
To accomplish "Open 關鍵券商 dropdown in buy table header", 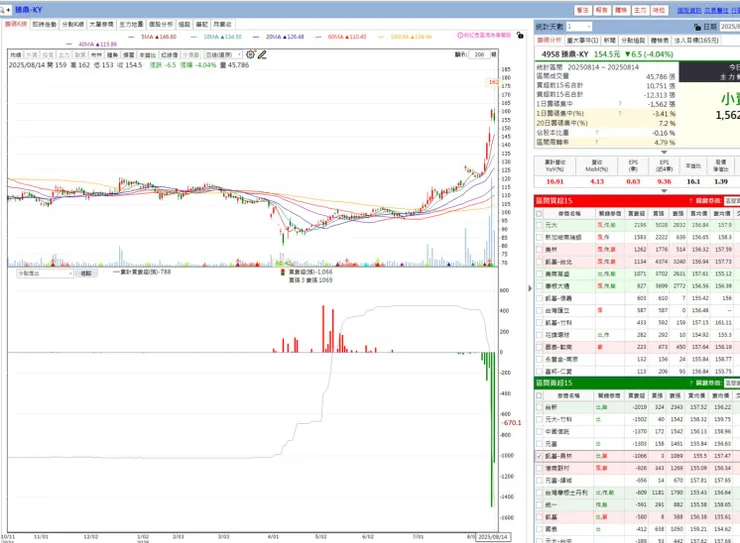I will pyautogui.click(x=732, y=201).
